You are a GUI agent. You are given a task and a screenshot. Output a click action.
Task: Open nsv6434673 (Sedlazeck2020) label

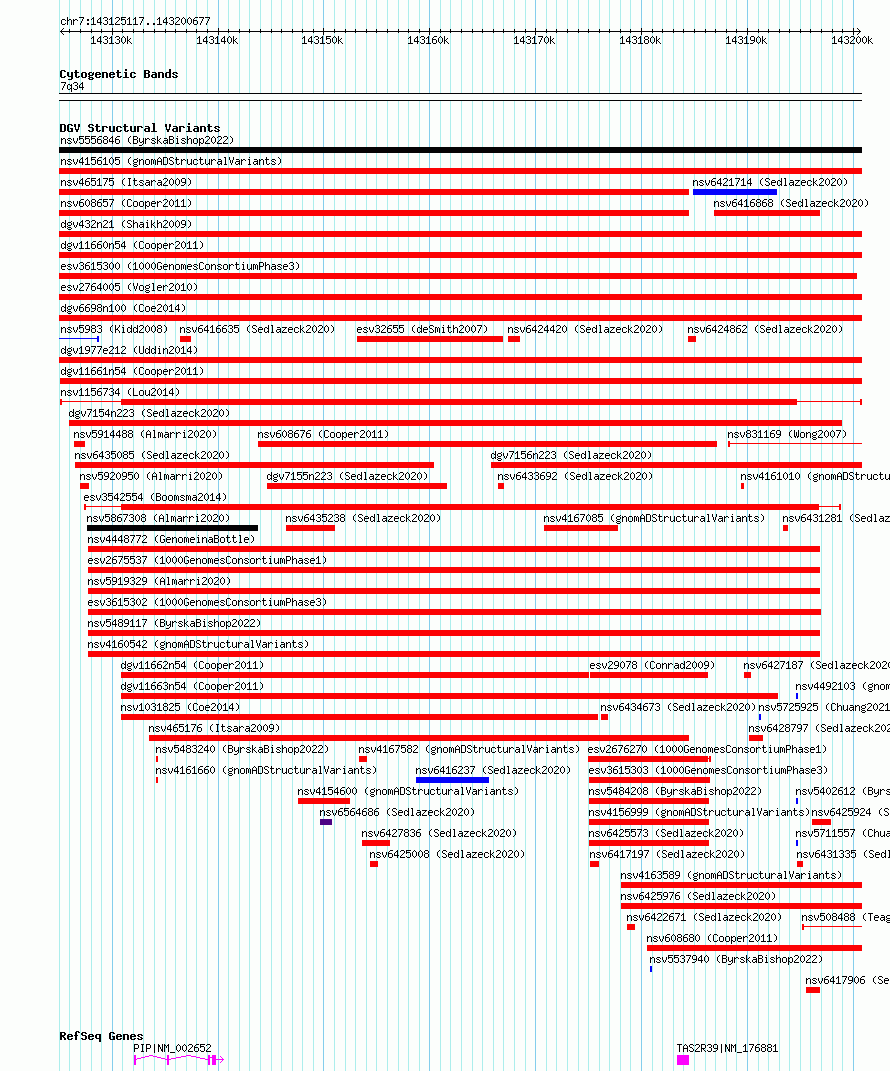(678, 708)
